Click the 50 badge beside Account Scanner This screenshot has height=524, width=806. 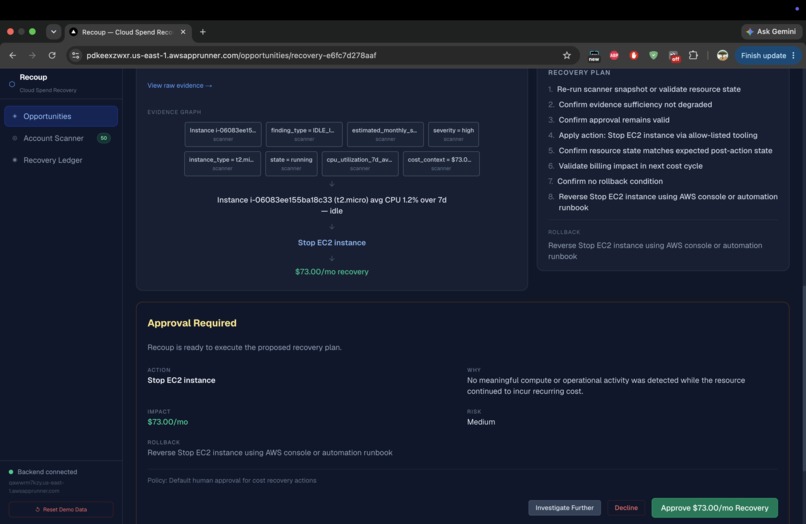103,138
